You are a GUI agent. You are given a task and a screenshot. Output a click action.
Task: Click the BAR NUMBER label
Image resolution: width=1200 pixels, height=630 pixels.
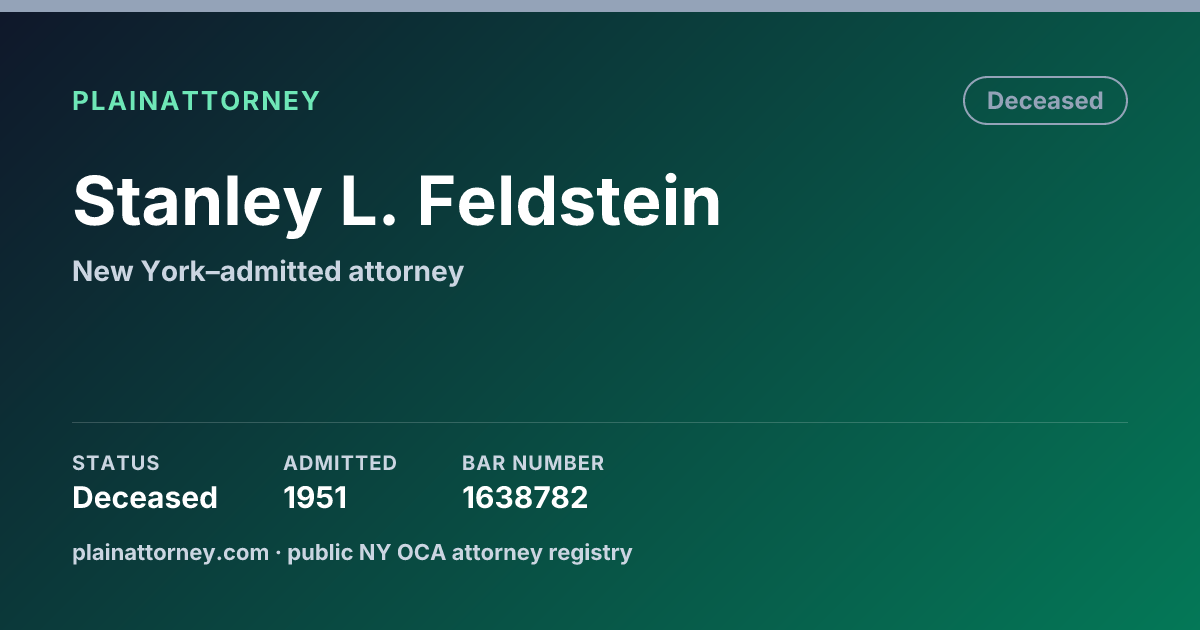533,463
